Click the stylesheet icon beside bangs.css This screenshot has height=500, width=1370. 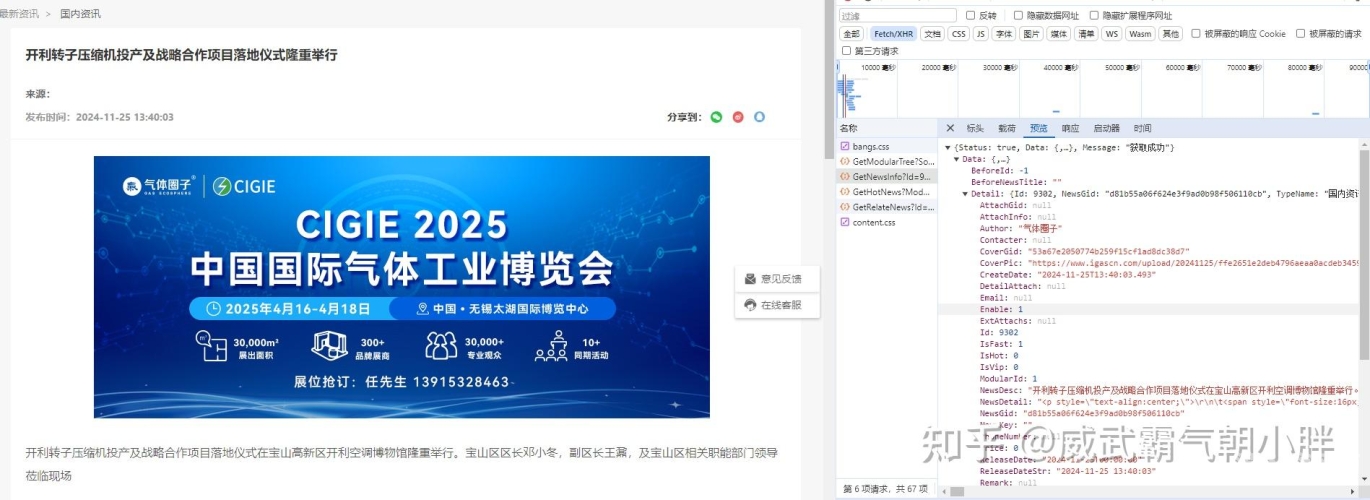pos(845,146)
